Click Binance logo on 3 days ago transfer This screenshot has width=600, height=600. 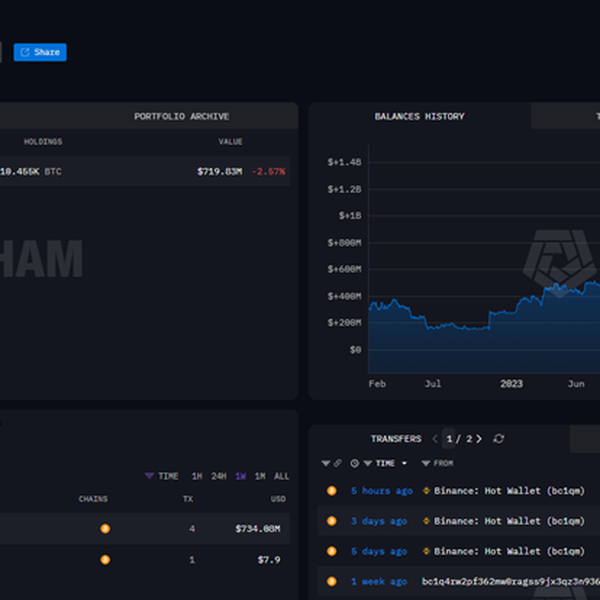tap(427, 521)
